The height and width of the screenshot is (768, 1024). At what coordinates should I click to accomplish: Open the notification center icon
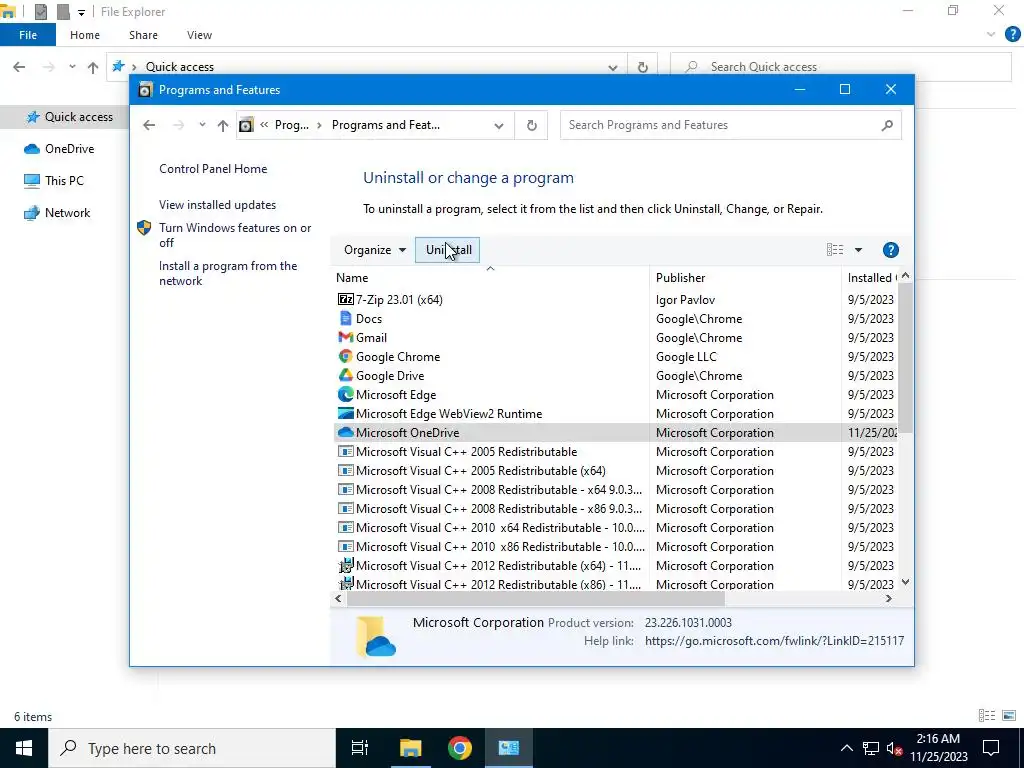[x=991, y=748]
